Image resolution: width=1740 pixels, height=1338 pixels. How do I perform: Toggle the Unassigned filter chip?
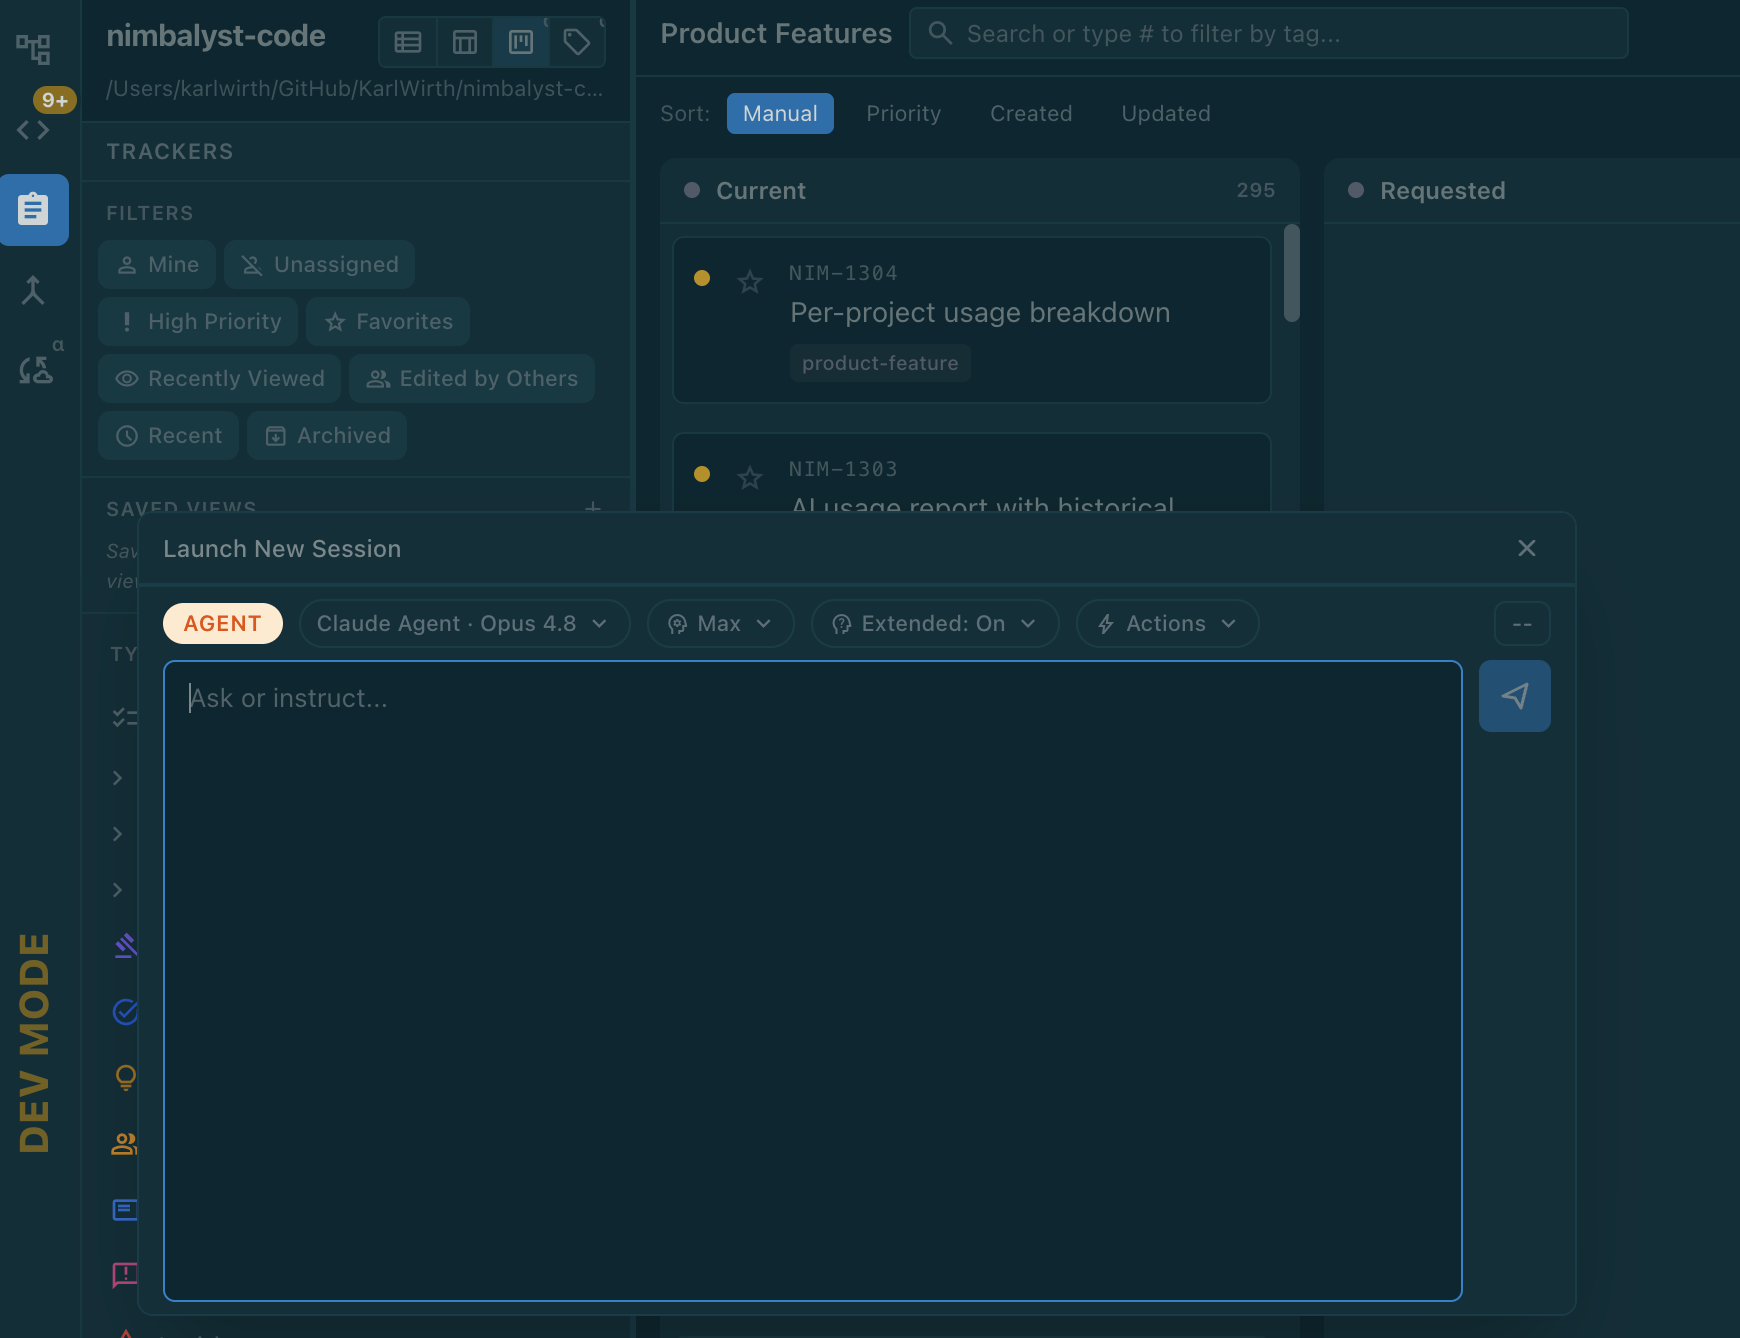click(320, 265)
